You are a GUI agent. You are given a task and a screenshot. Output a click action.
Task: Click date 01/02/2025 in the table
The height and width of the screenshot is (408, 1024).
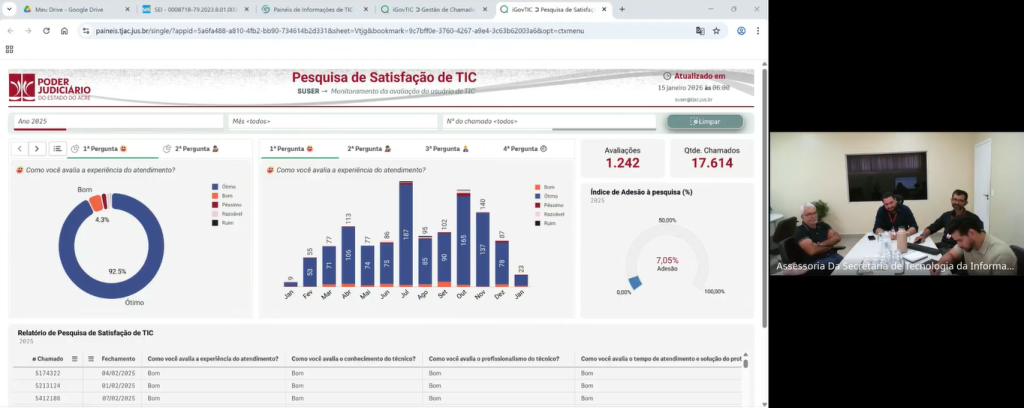tap(118, 386)
